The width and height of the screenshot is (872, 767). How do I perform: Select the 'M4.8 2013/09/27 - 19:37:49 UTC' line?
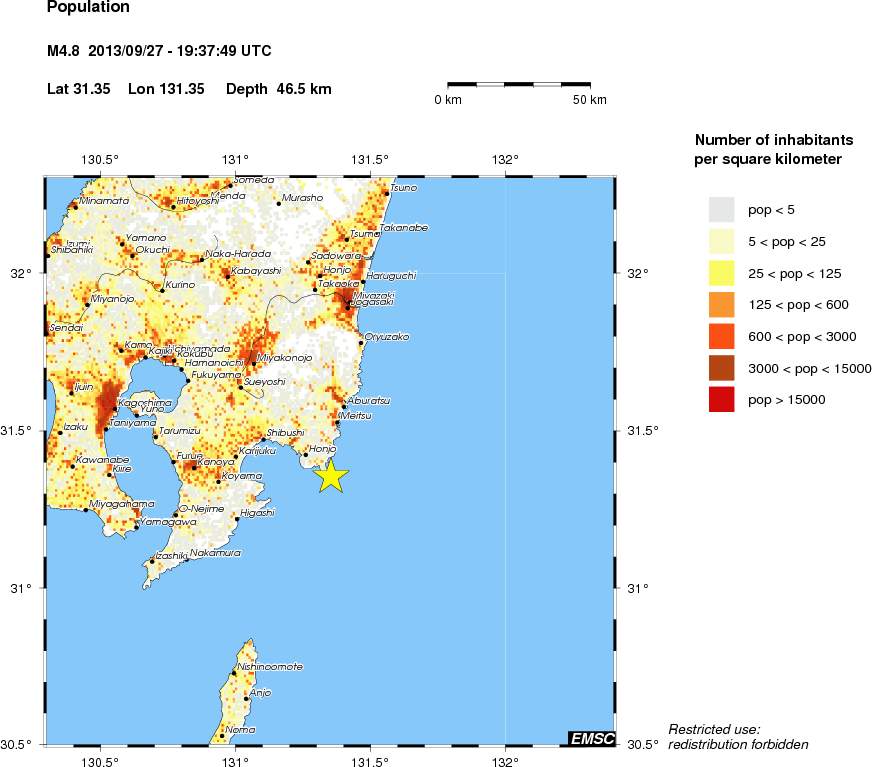click(x=159, y=51)
